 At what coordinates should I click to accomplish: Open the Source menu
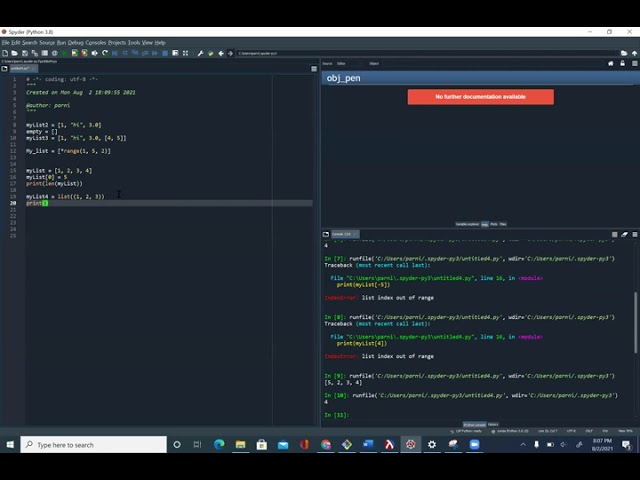(x=47, y=42)
